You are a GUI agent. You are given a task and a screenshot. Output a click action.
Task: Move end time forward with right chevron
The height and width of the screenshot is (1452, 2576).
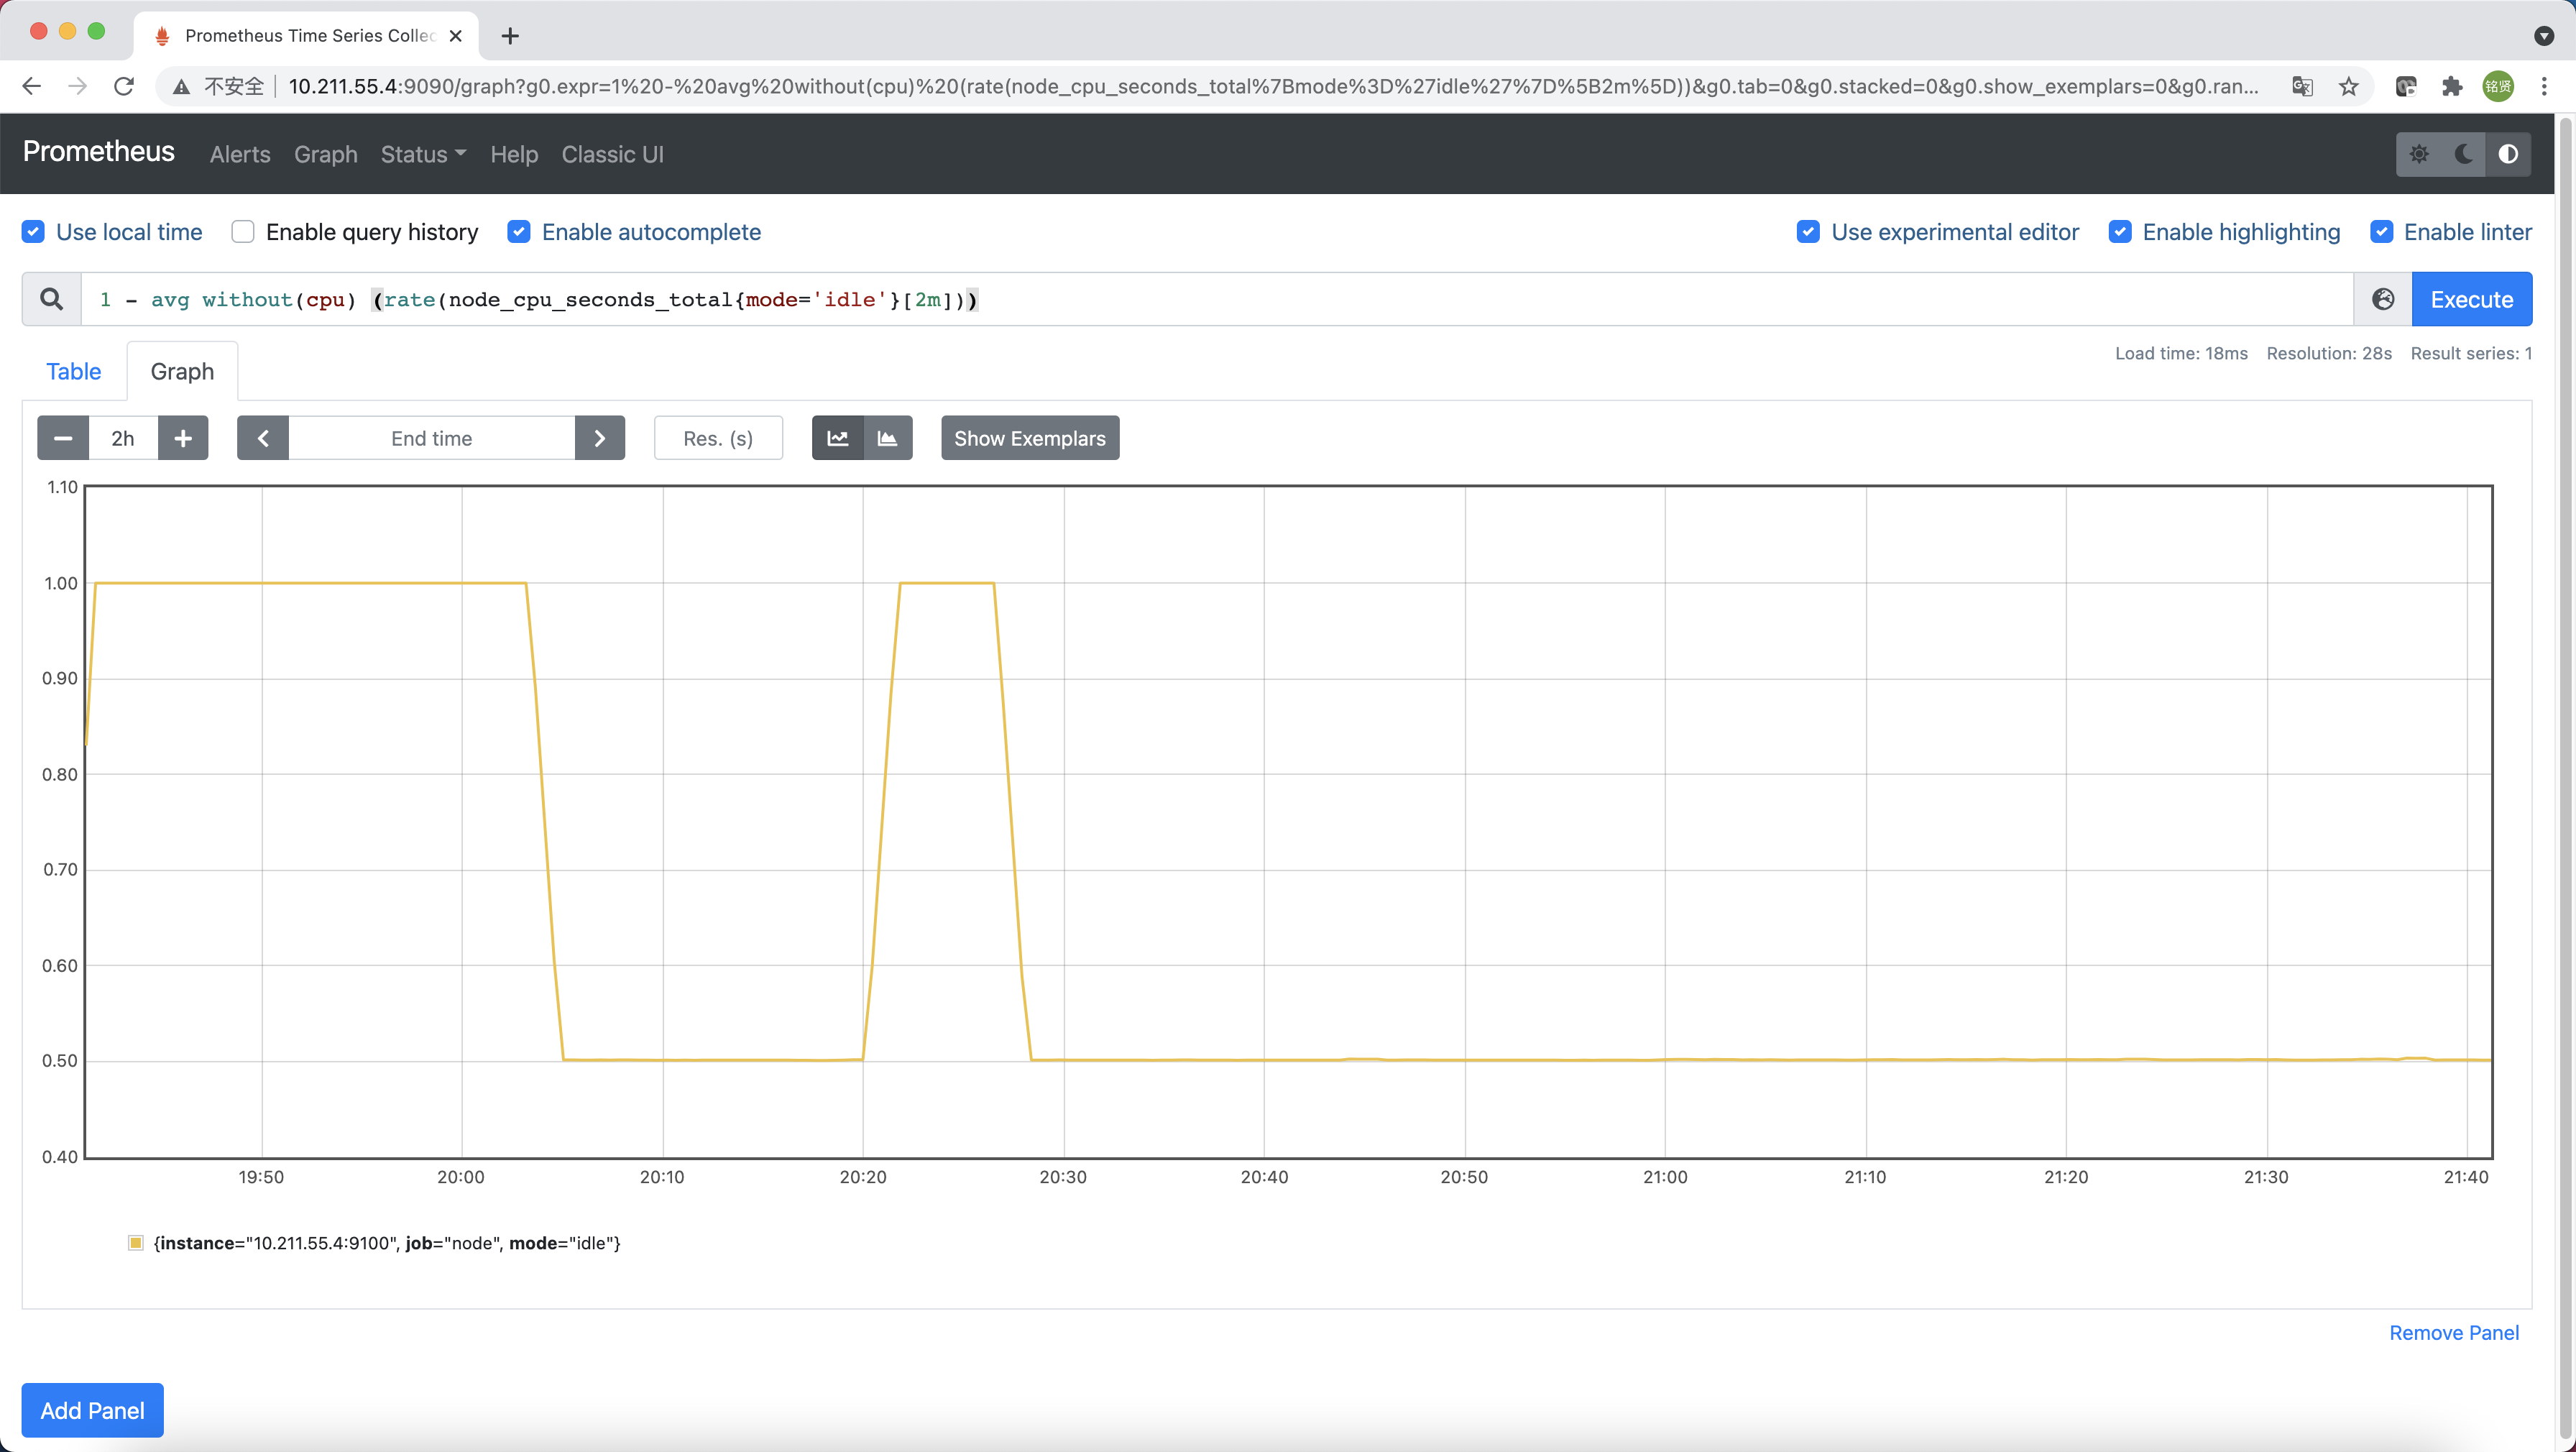pyautogui.click(x=600, y=438)
